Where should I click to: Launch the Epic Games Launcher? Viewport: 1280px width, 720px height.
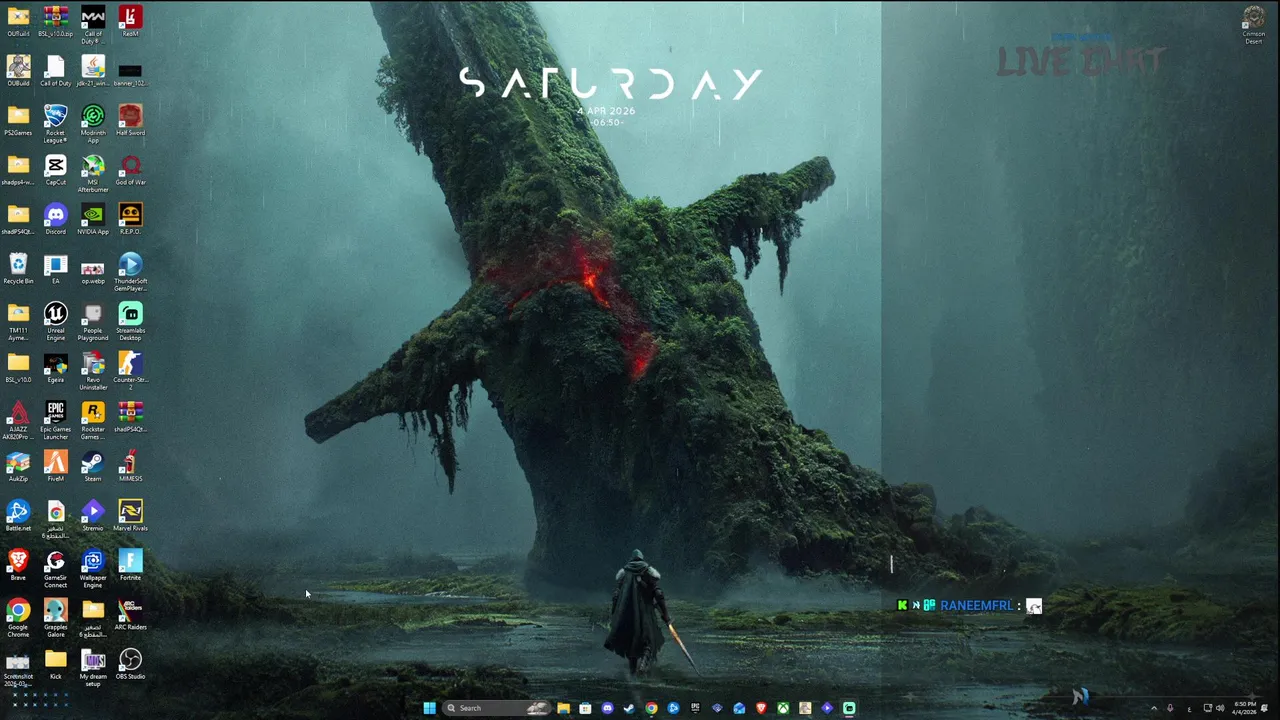click(x=55, y=421)
